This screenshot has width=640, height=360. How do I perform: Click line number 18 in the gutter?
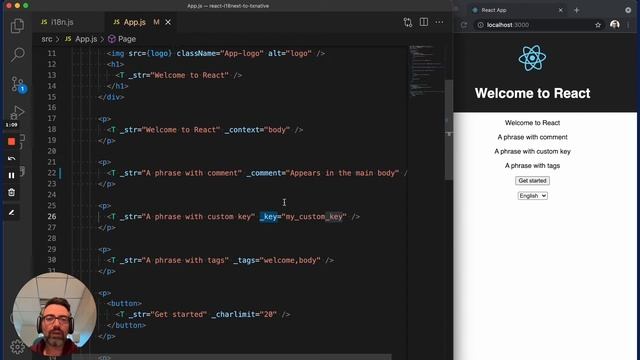(52, 129)
